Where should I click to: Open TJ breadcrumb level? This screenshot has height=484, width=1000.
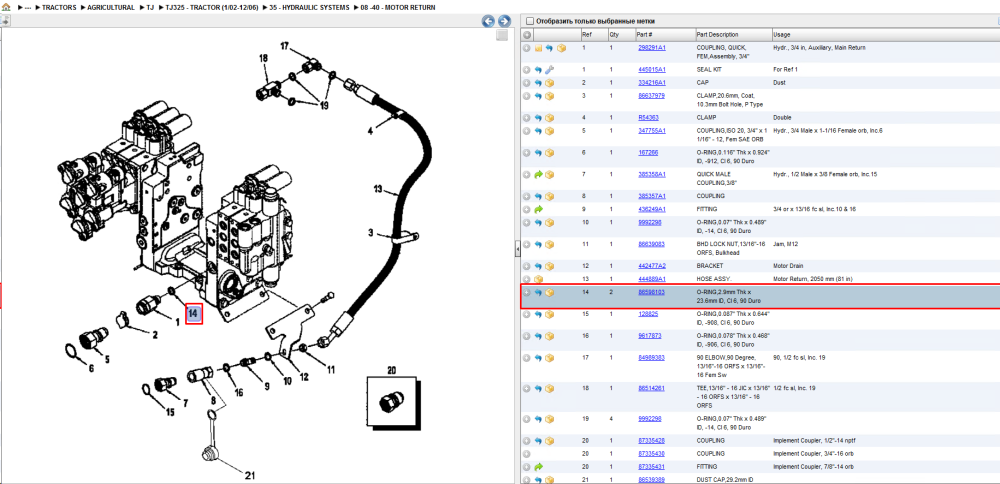click(x=151, y=8)
